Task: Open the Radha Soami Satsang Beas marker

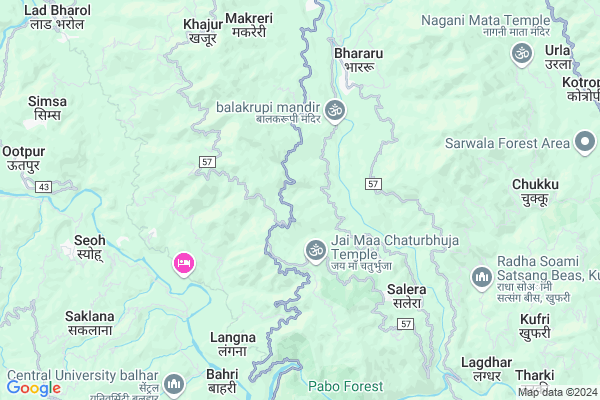Action: (x=481, y=278)
